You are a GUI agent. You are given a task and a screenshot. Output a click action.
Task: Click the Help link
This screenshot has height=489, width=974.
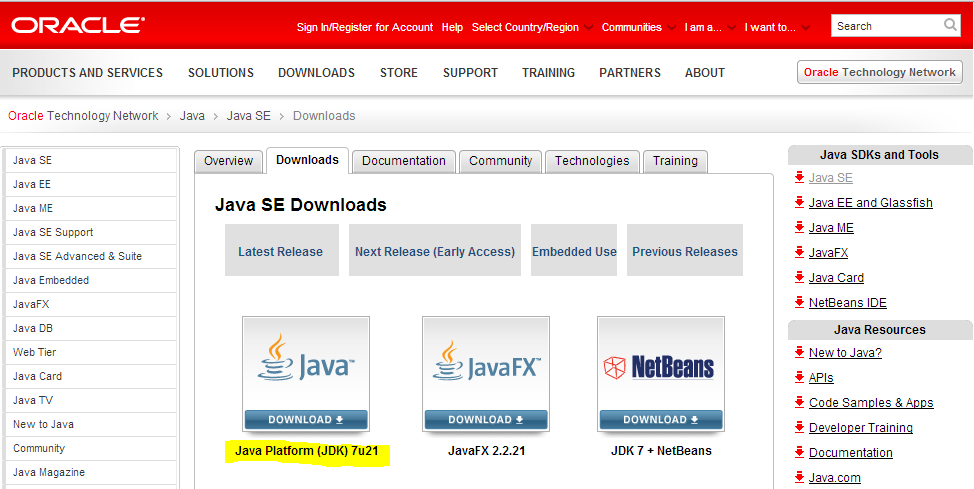pos(452,27)
